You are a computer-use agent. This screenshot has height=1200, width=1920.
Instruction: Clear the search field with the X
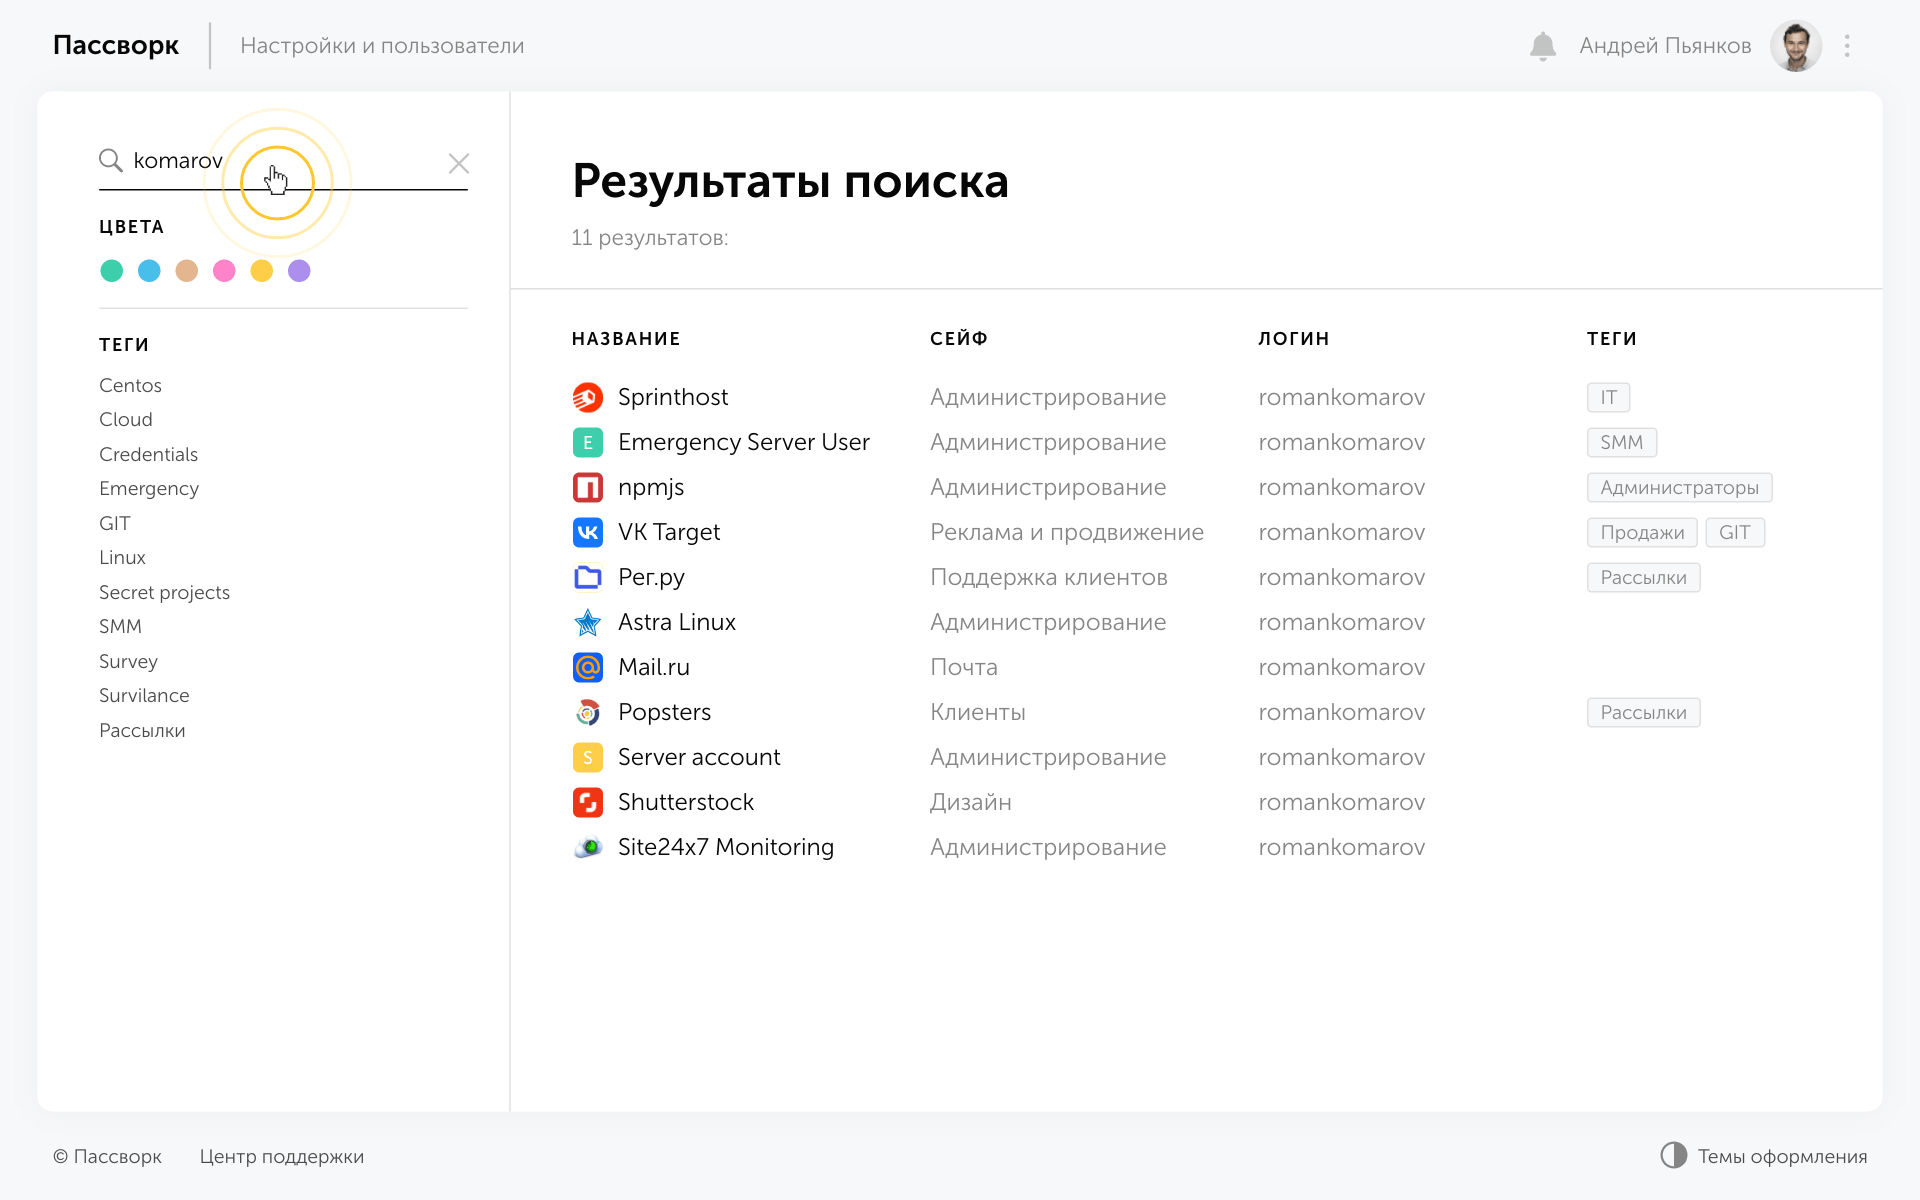coord(459,163)
